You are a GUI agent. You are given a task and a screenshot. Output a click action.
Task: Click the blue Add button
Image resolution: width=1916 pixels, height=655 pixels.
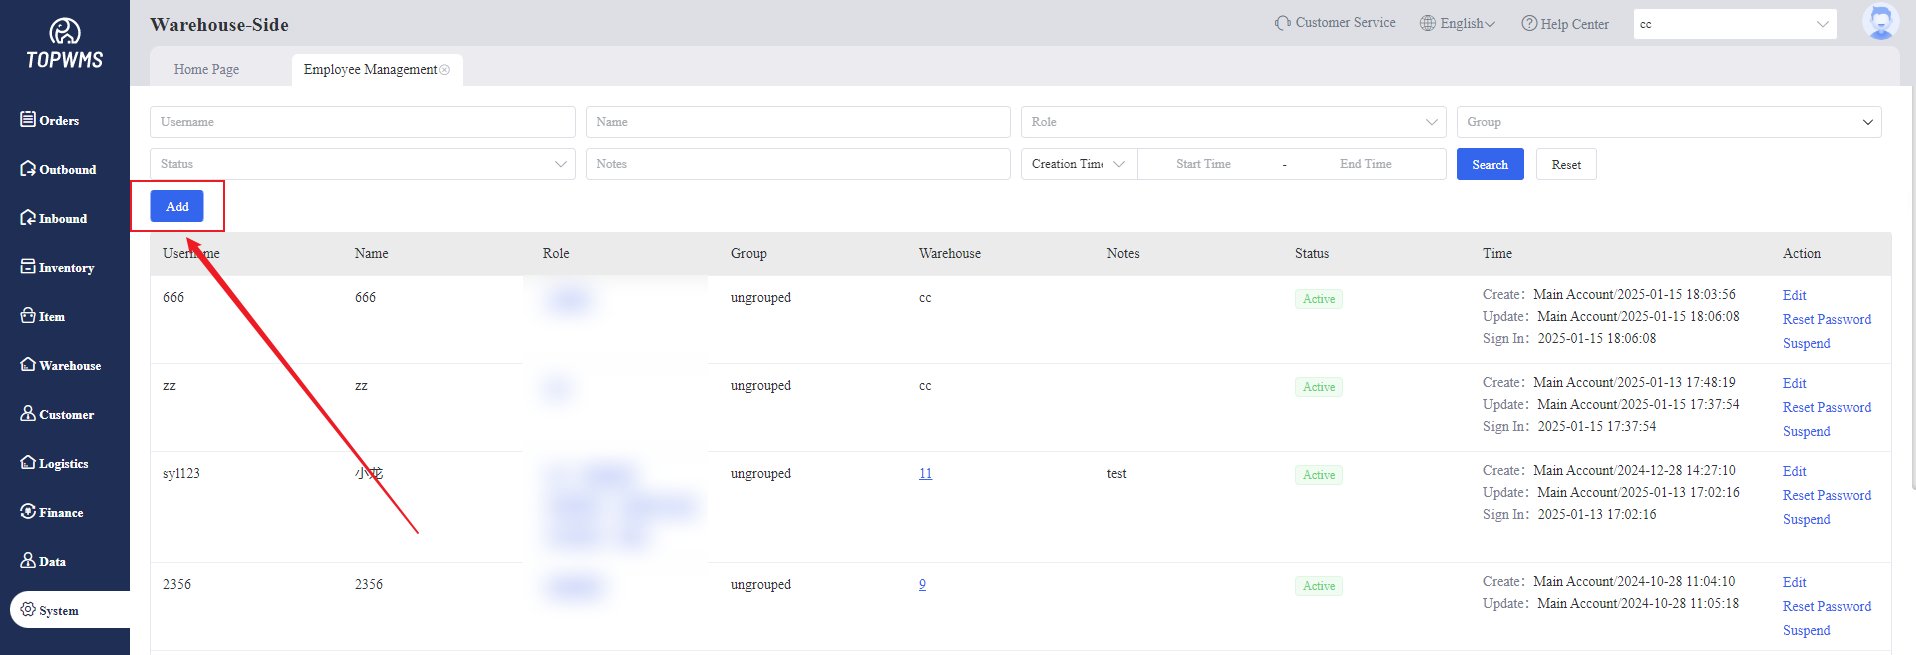pyautogui.click(x=177, y=207)
